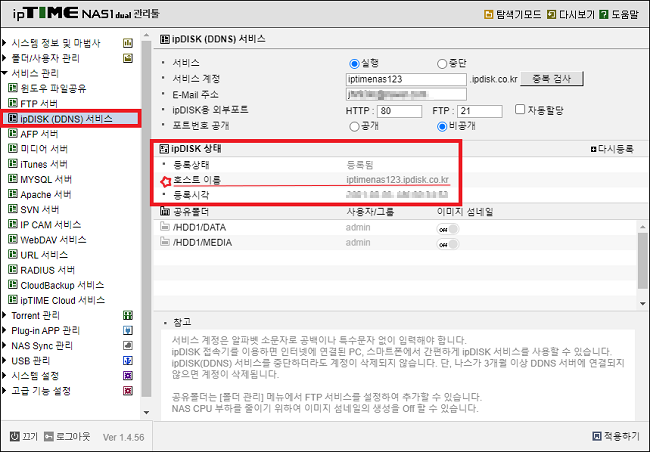Screen dimensions: 650x452
Task: Select 비공개 radio for port number
Action: [442, 126]
